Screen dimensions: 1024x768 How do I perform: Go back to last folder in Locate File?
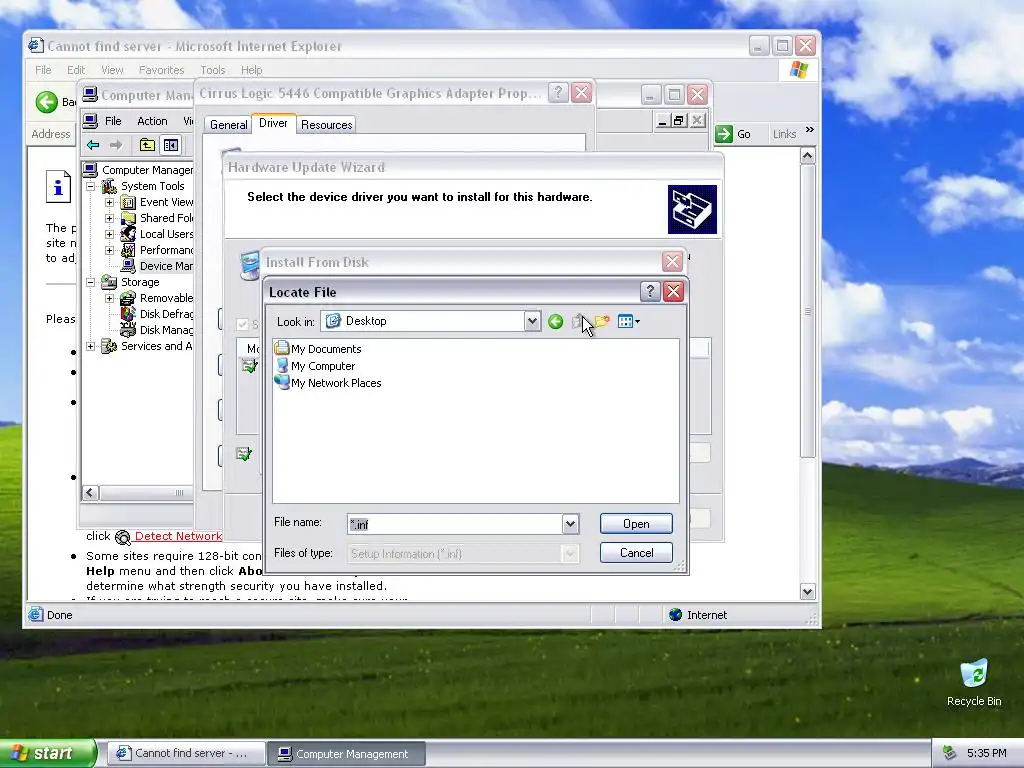pos(556,321)
